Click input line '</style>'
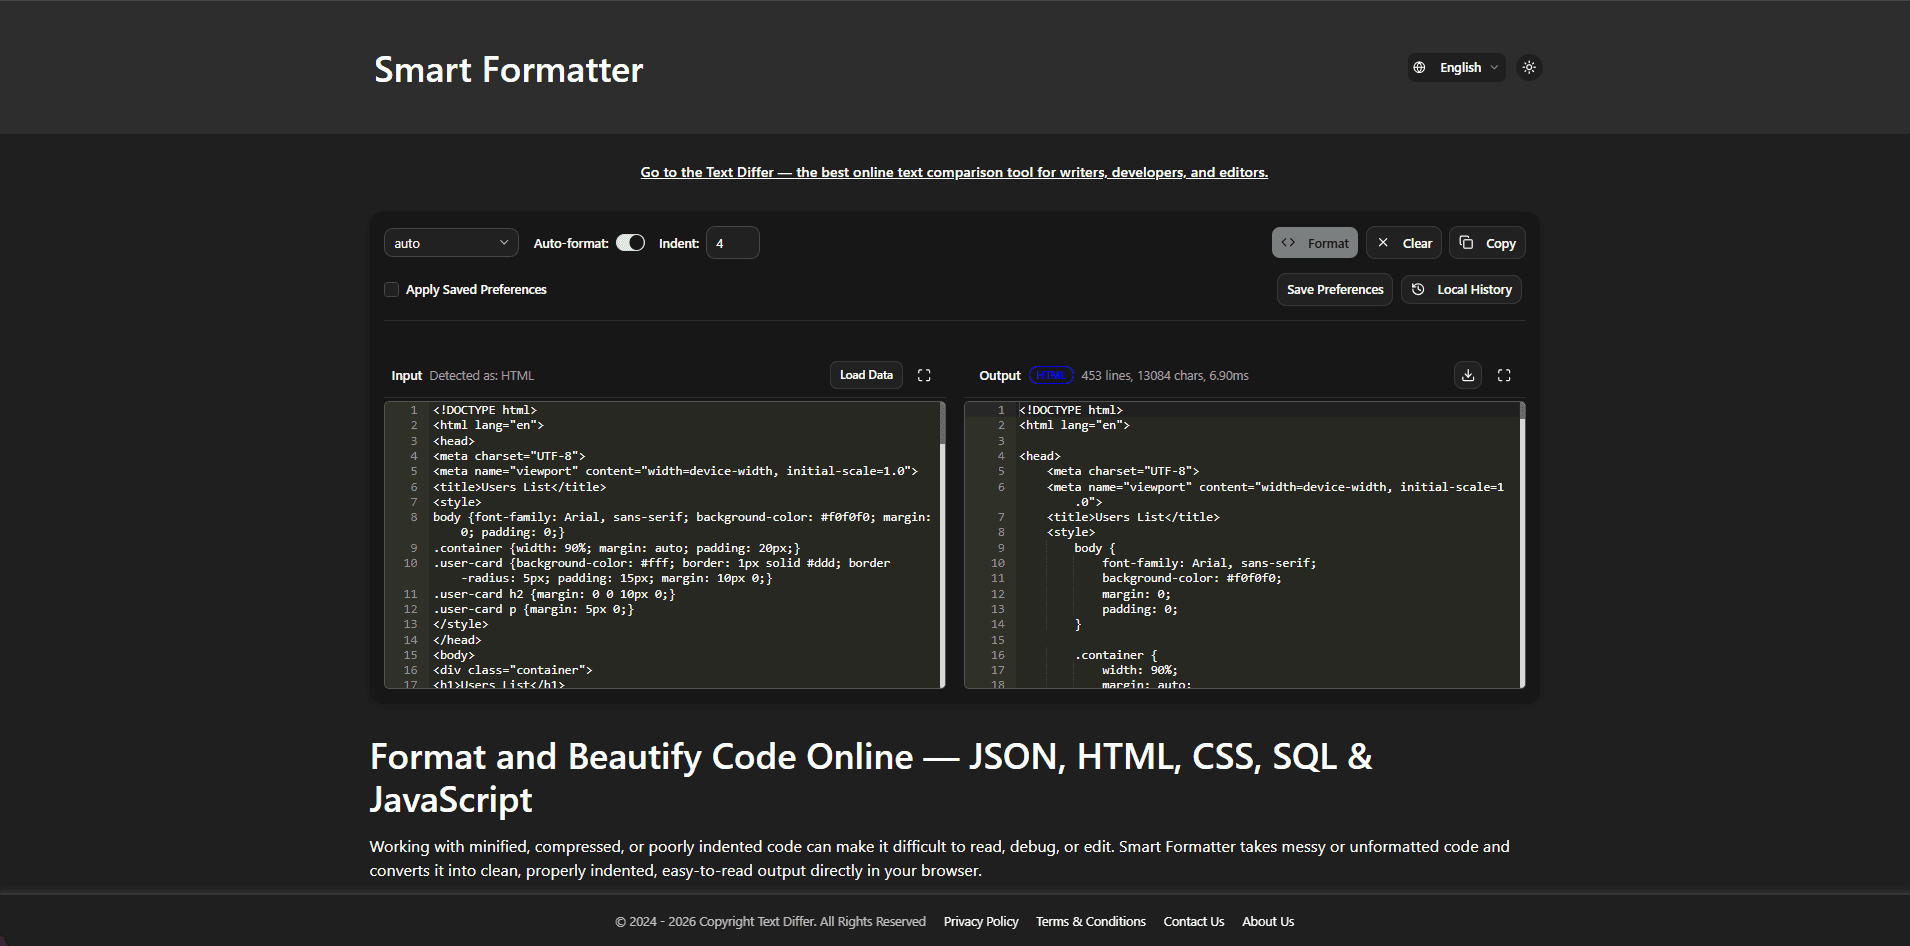Screen dimensions: 1910x946 pos(461,624)
